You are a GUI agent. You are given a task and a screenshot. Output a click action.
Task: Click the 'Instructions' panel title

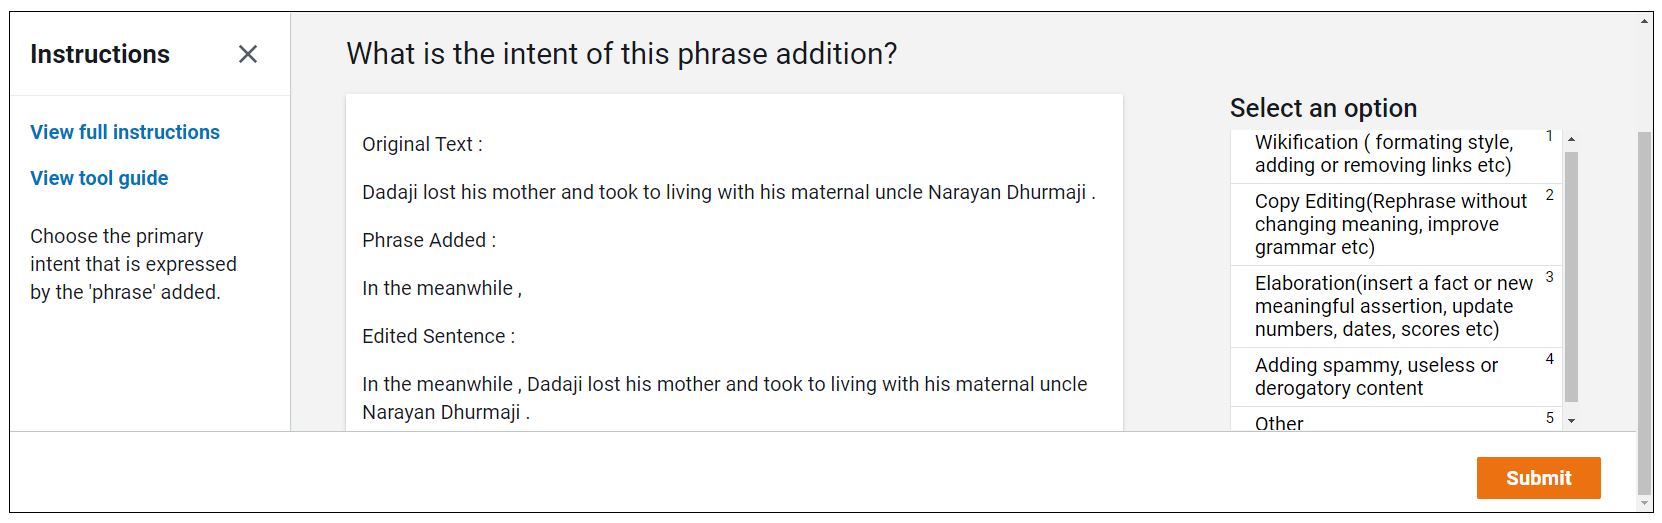100,54
